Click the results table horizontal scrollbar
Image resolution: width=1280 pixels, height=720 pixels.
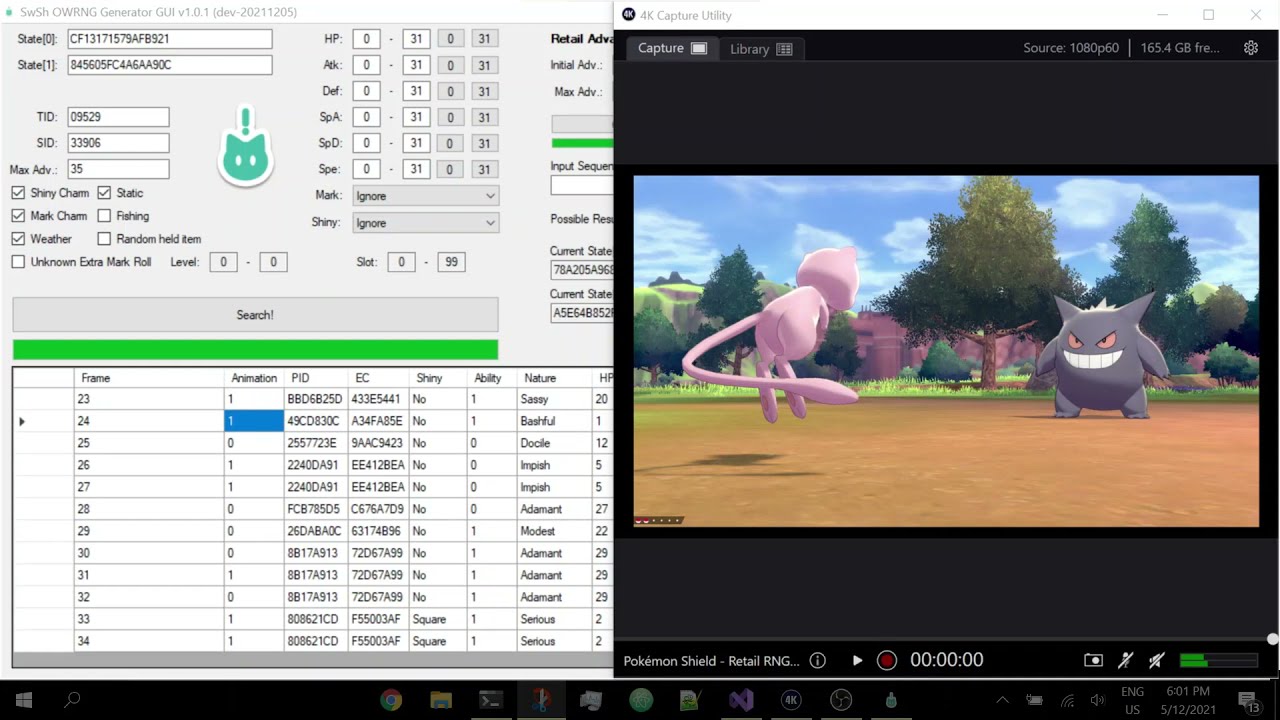pos(312,660)
